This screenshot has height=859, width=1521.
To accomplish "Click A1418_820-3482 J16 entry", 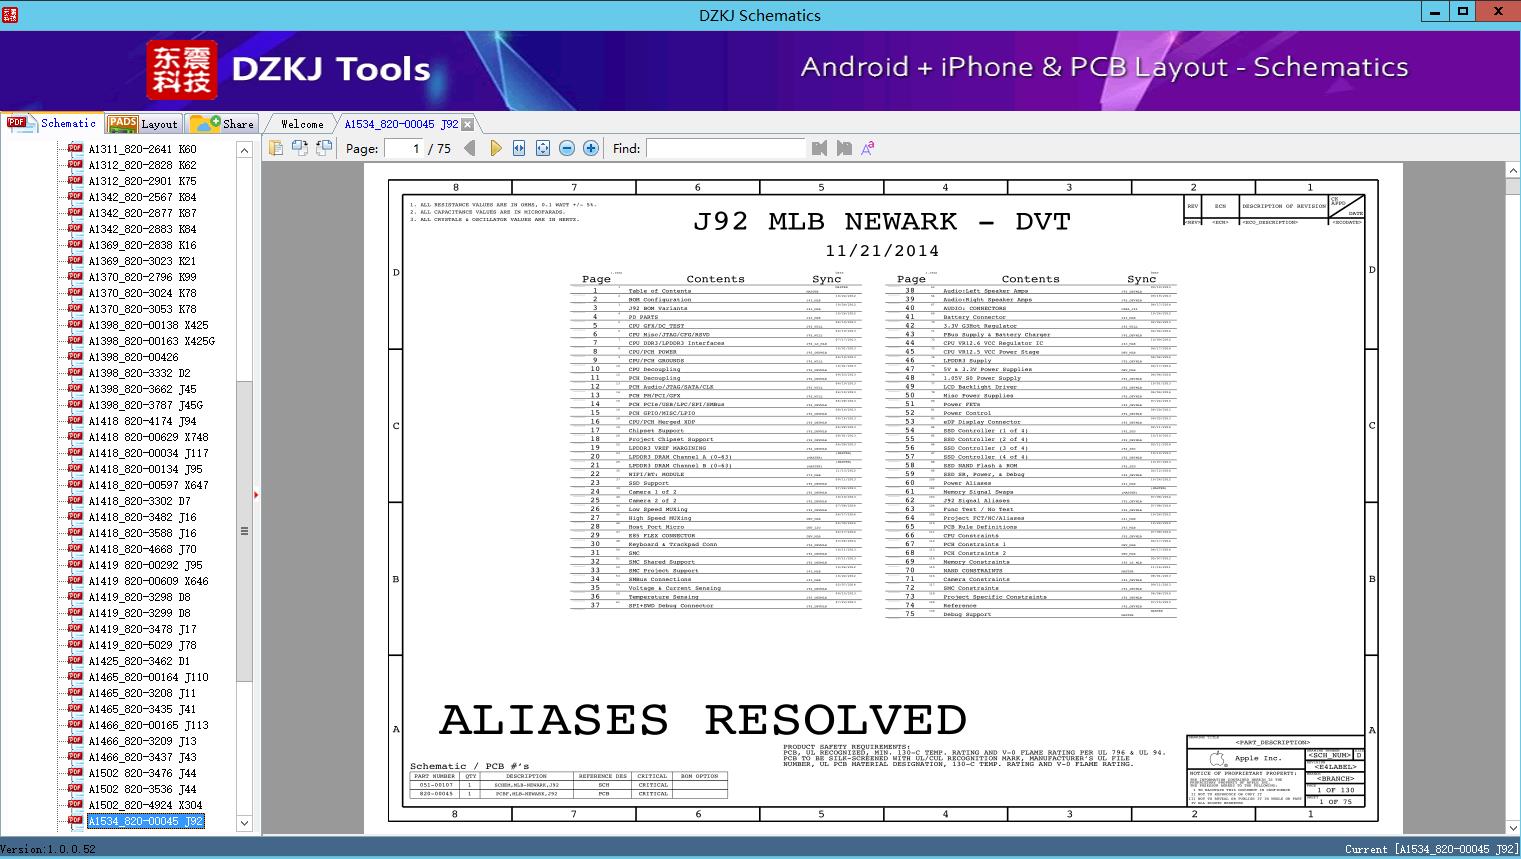I will 142,517.
